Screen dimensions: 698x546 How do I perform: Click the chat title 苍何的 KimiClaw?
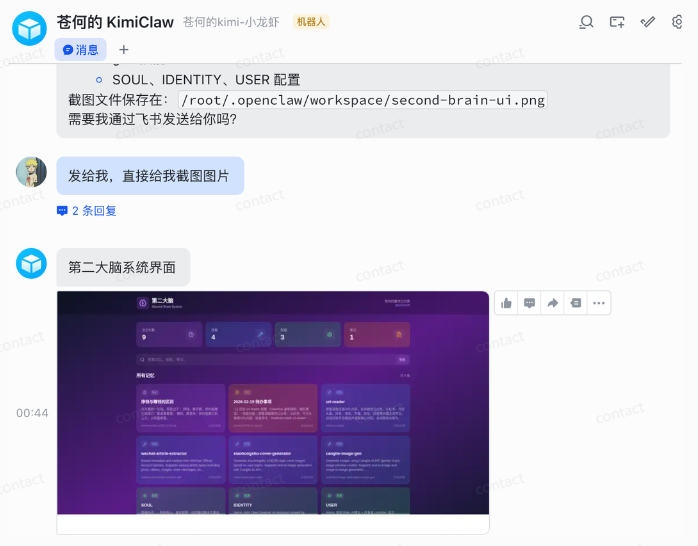point(115,22)
